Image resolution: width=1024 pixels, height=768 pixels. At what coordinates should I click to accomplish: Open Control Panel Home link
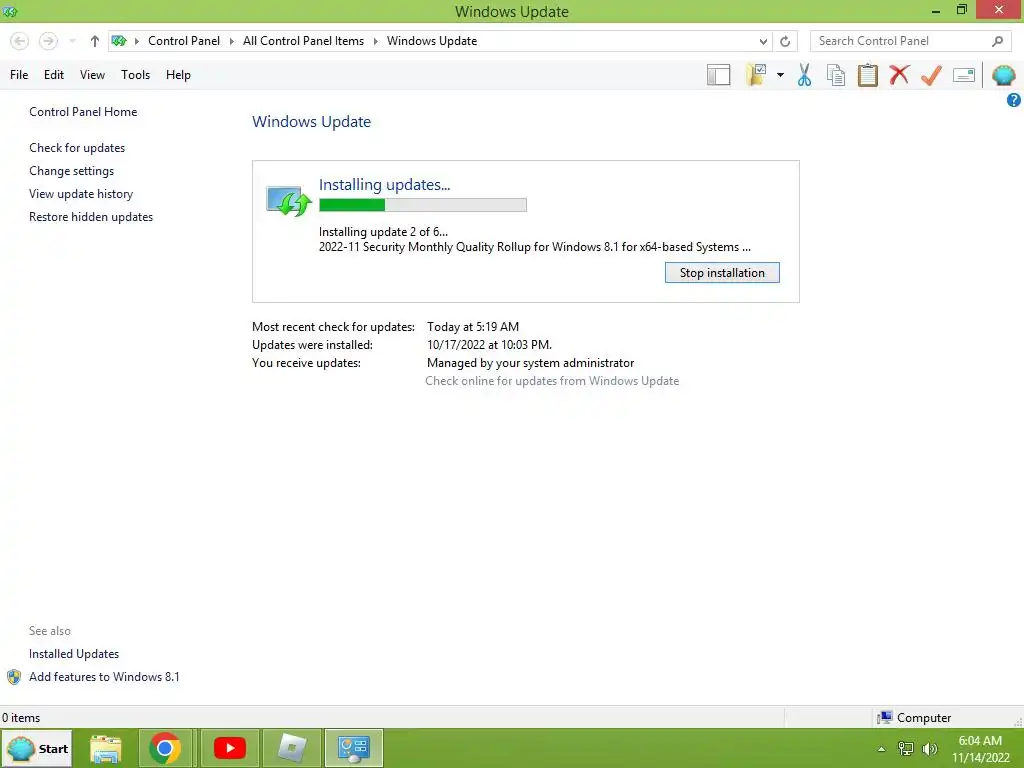83,112
